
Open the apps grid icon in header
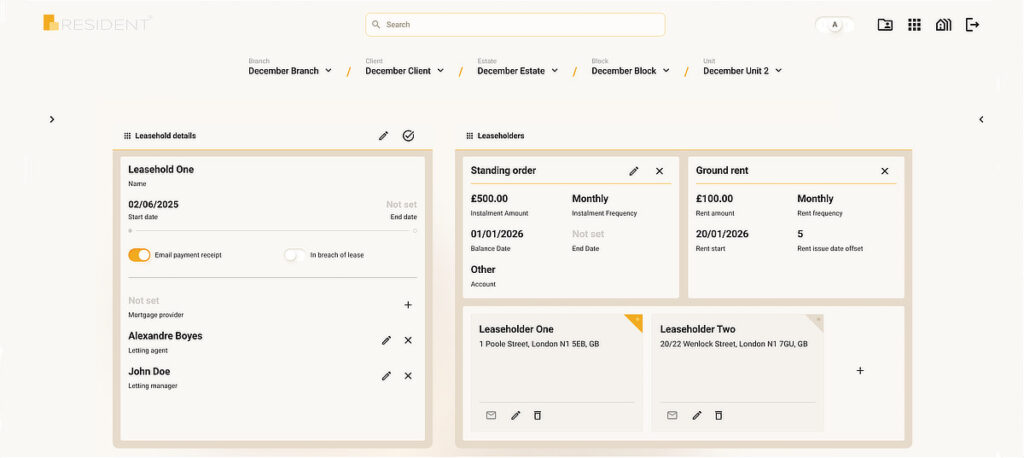(x=914, y=25)
